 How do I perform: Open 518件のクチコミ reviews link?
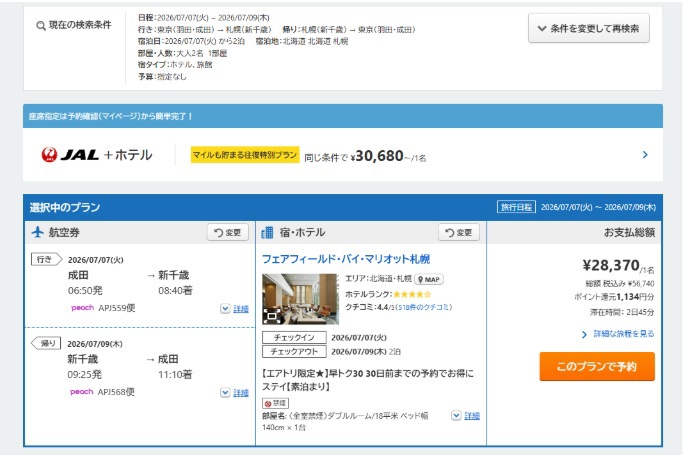[x=424, y=307]
